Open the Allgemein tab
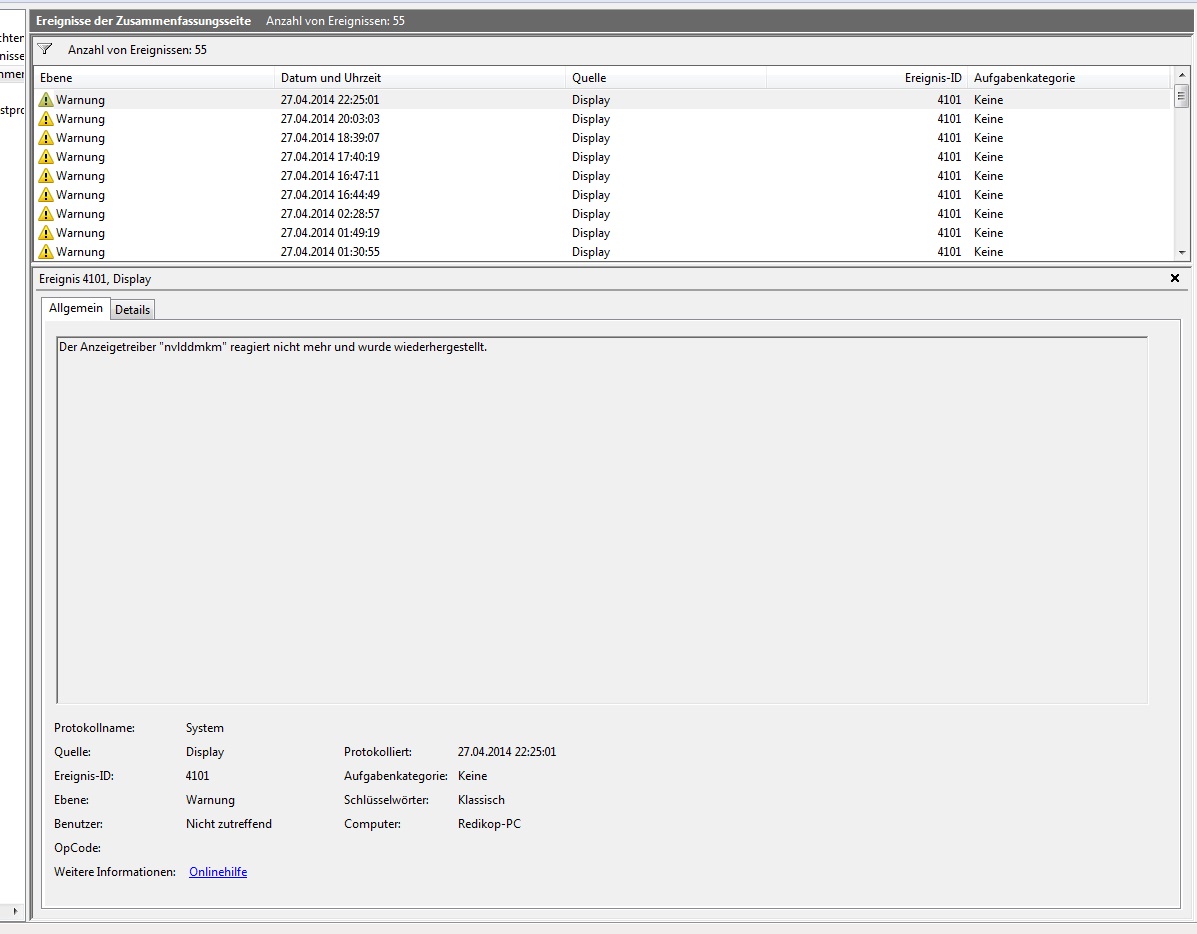Screen dimensions: 1197x934 [x=76, y=308]
